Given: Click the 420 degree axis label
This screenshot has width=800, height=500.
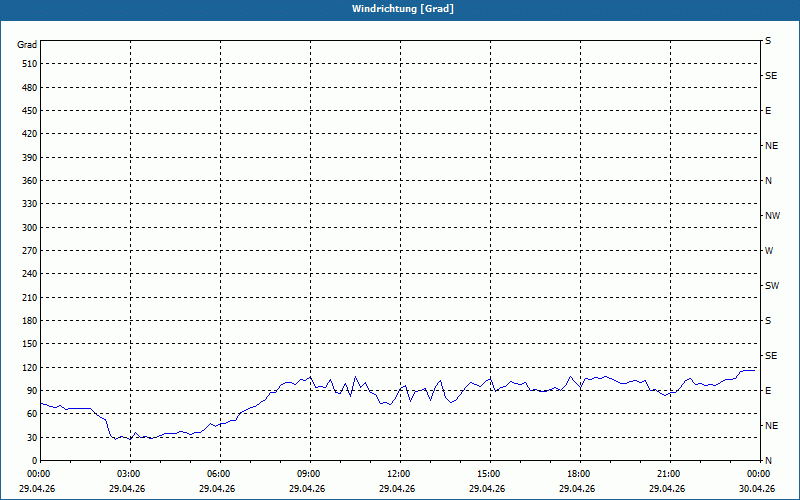Looking at the screenshot, I should coord(30,134).
